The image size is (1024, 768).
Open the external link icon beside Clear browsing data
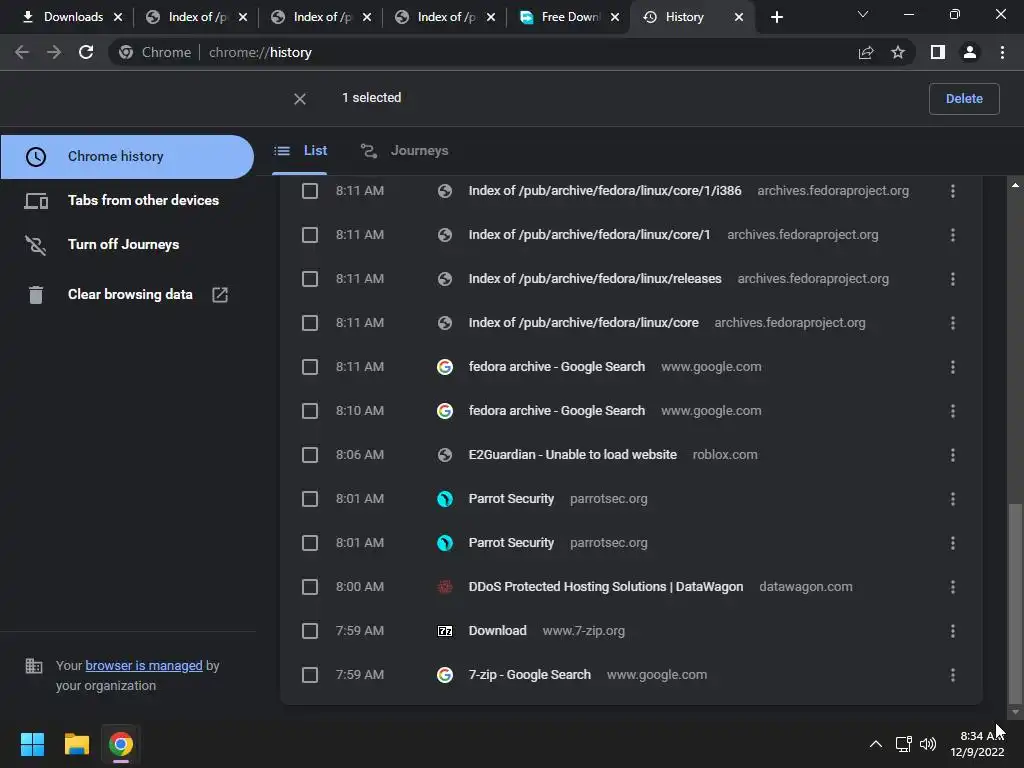tap(220, 295)
